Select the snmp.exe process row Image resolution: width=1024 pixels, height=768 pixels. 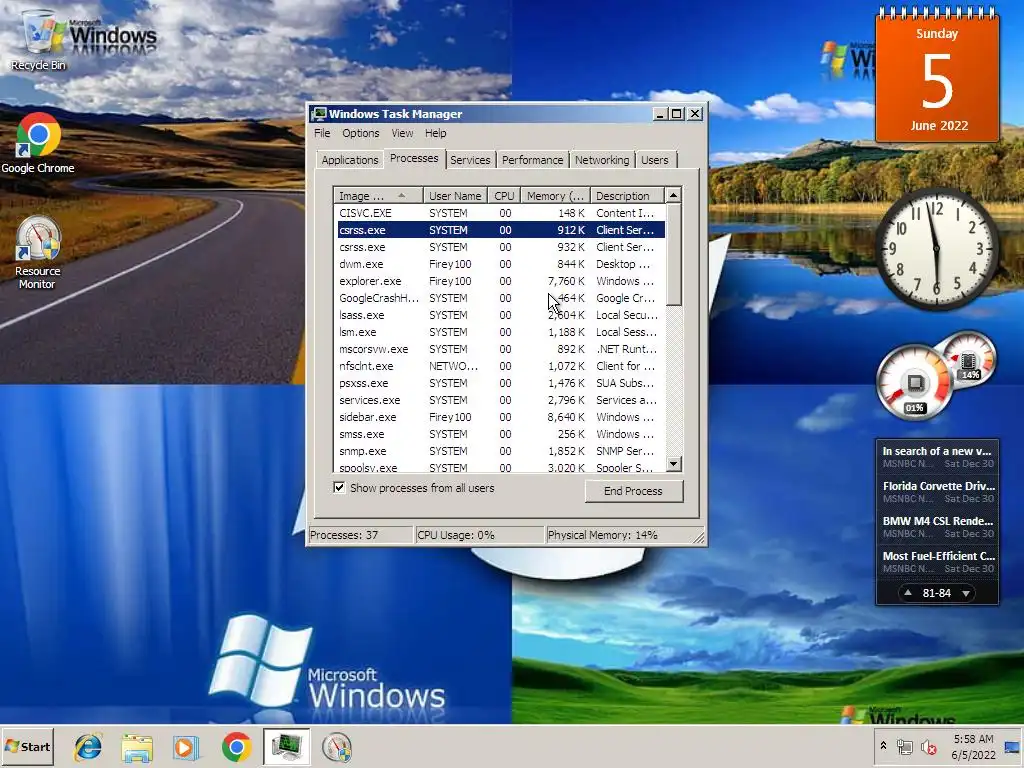(x=500, y=451)
